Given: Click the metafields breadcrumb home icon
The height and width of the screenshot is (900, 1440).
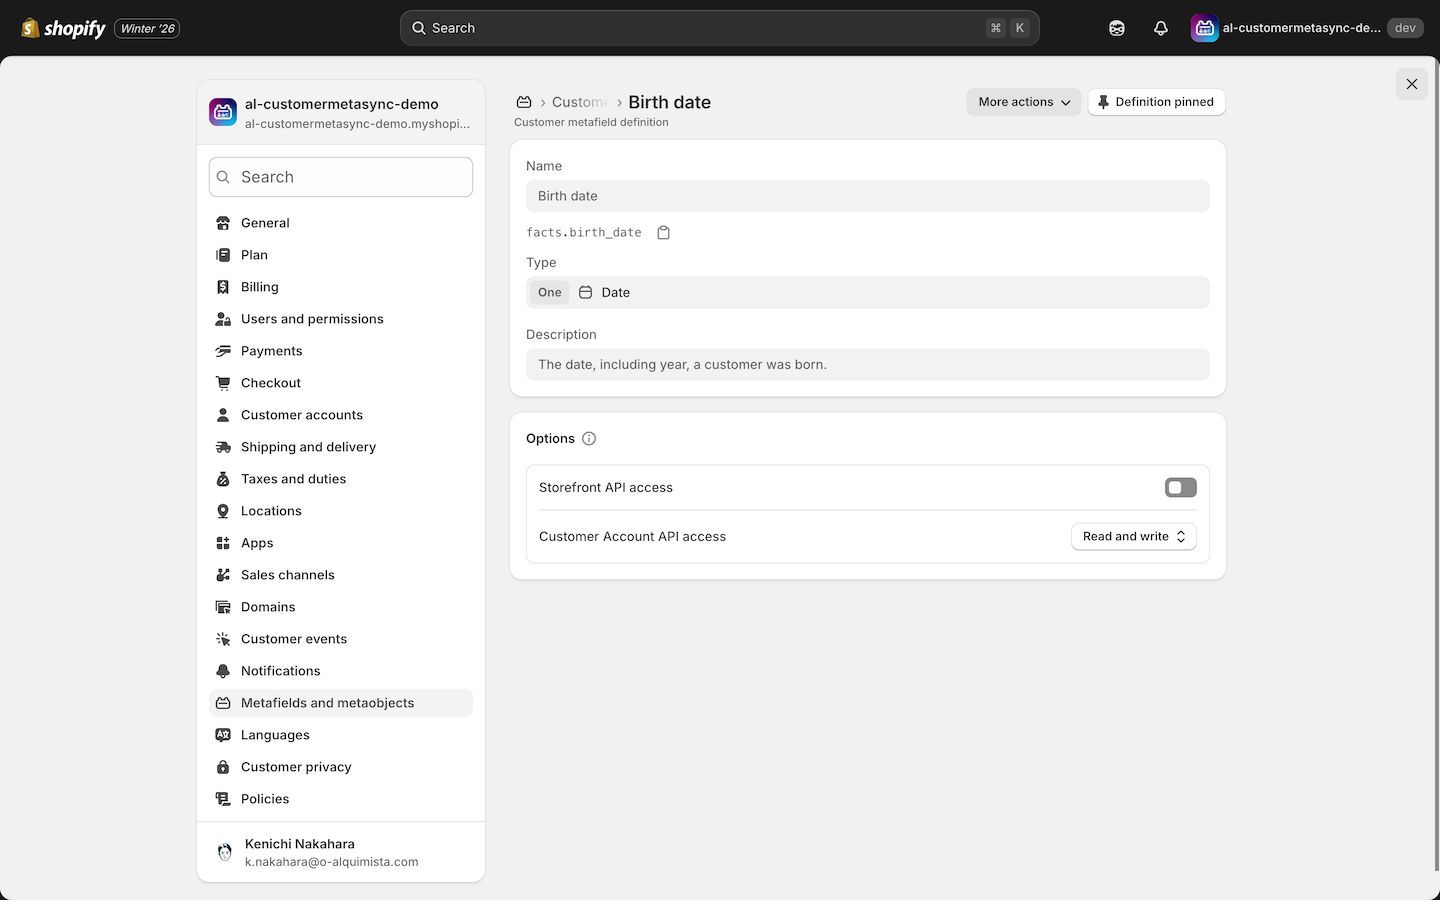Looking at the screenshot, I should click(524, 102).
